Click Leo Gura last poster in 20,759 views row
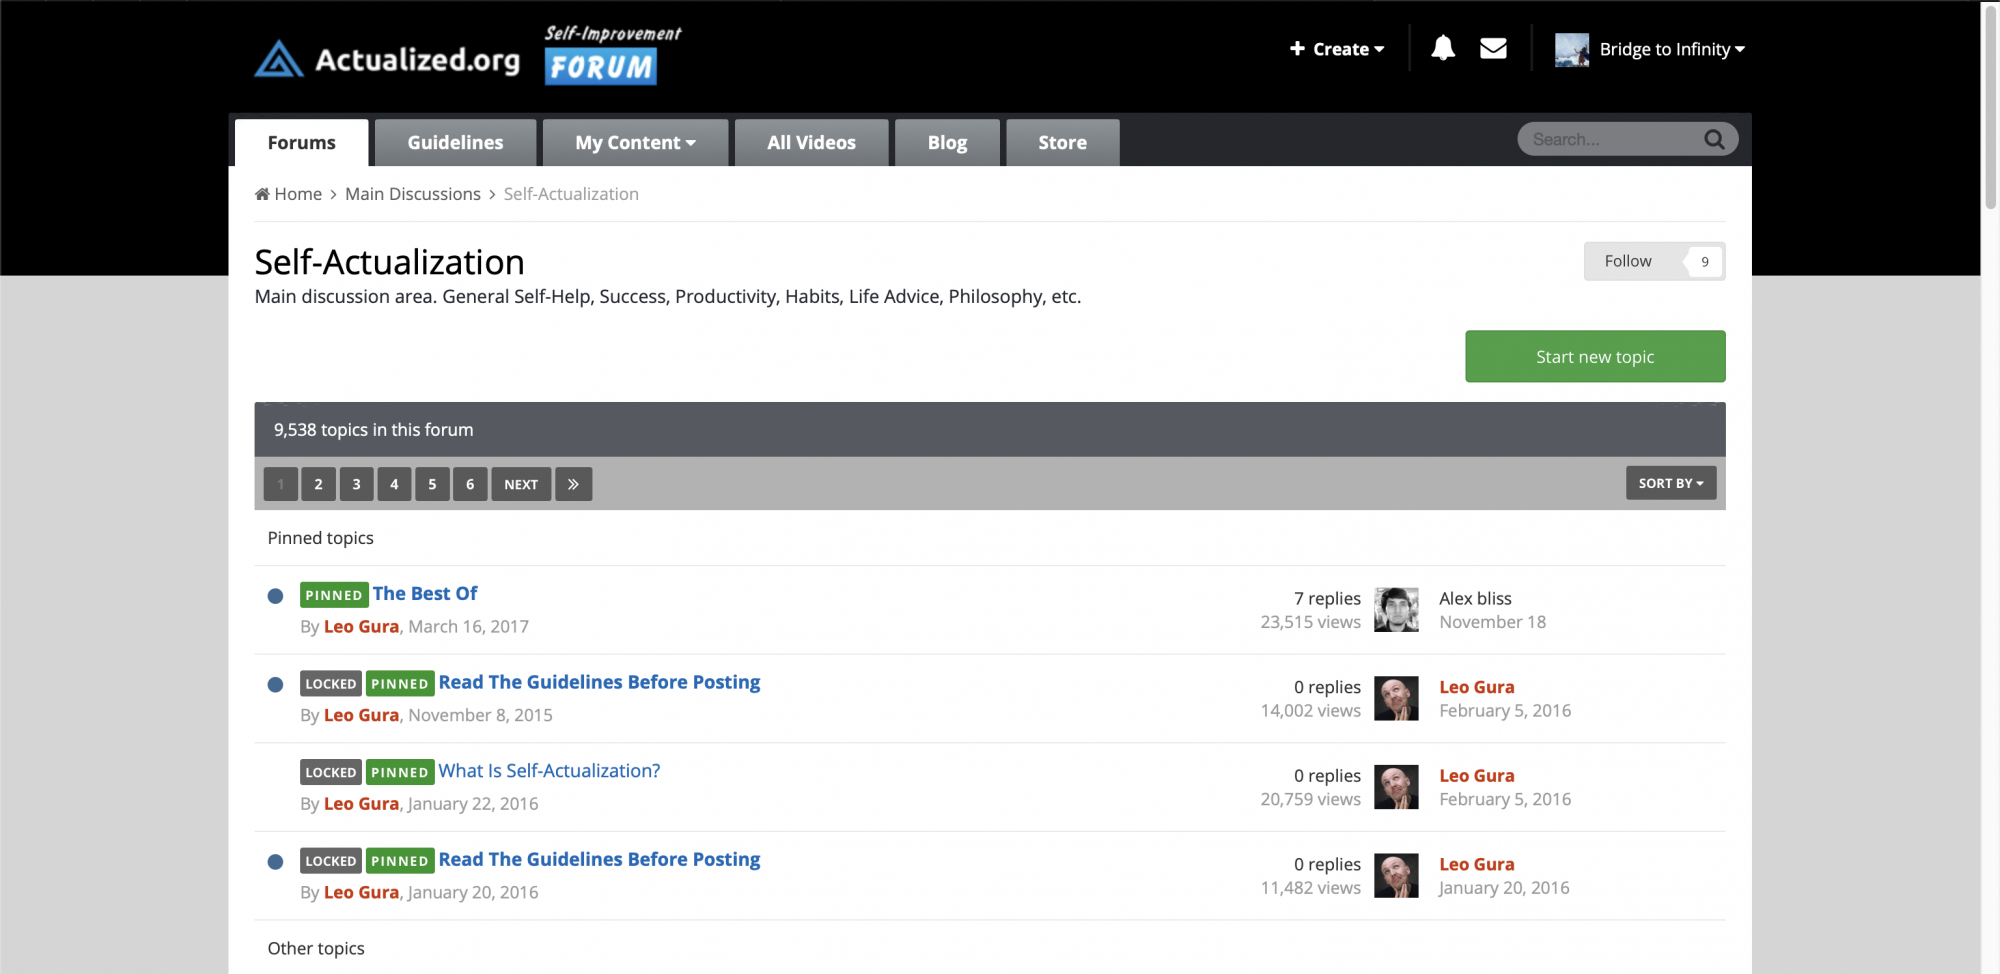 coord(1476,776)
